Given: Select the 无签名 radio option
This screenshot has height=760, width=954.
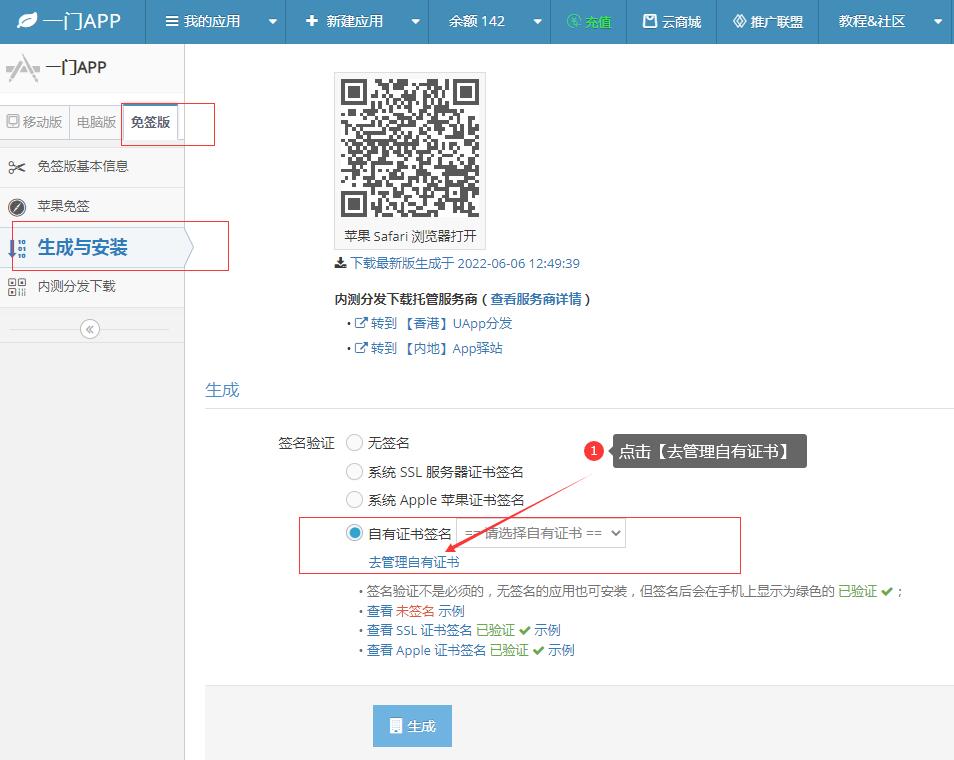Looking at the screenshot, I should 354,442.
